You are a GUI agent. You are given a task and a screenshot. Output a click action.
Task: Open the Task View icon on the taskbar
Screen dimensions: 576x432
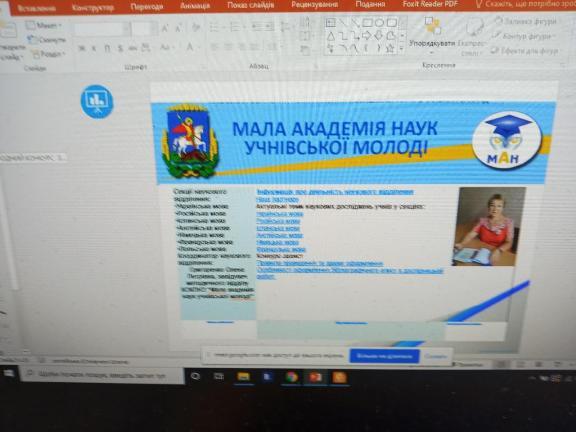[219, 376]
